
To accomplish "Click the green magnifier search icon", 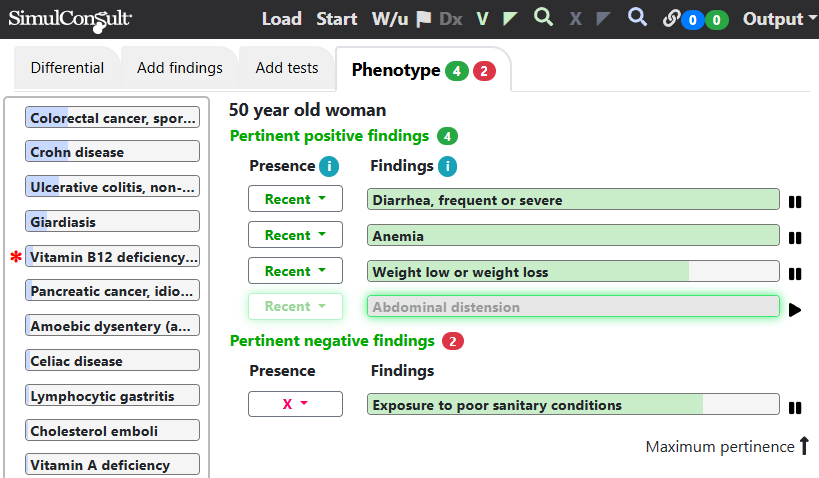I will (x=543, y=18).
